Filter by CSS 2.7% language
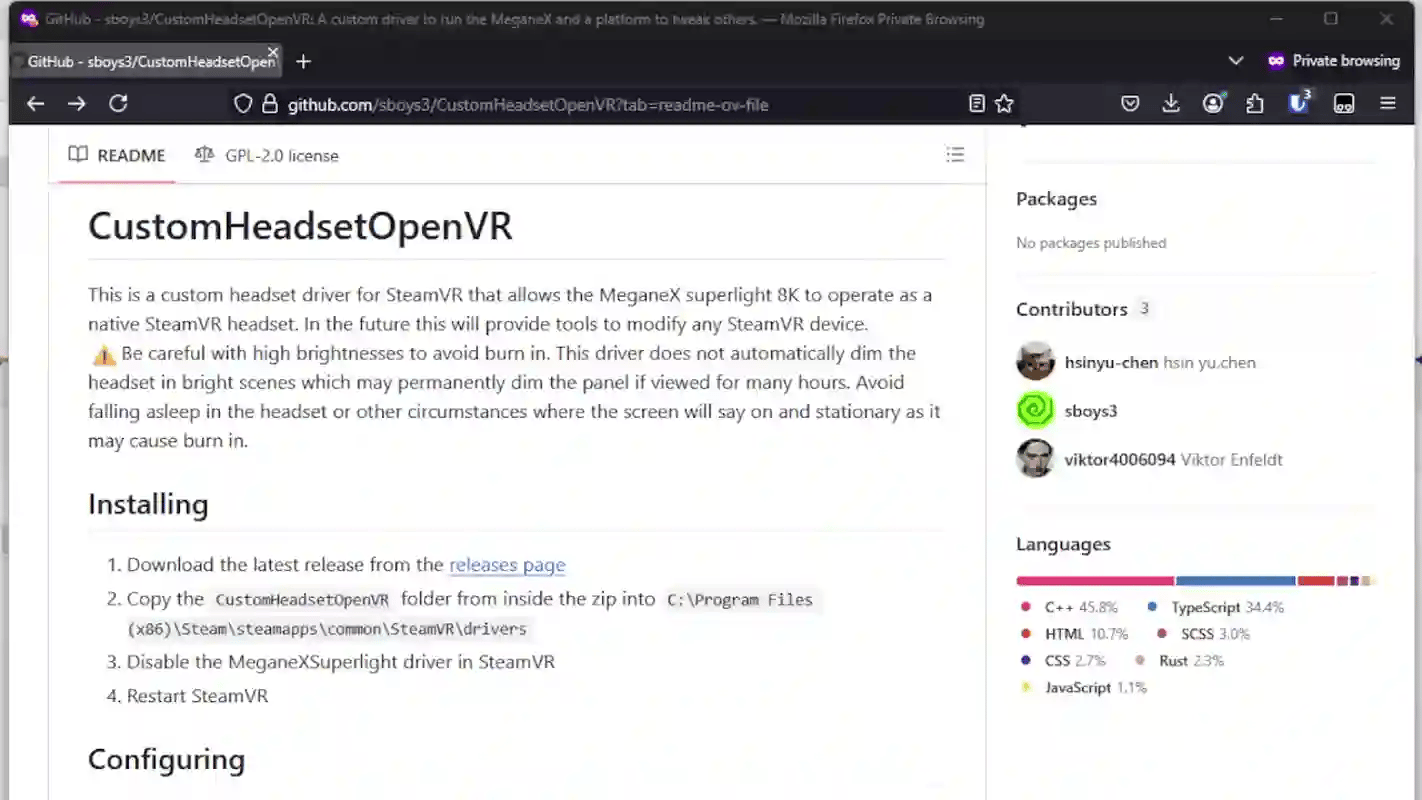The height and width of the screenshot is (800, 1422). 1063,661
